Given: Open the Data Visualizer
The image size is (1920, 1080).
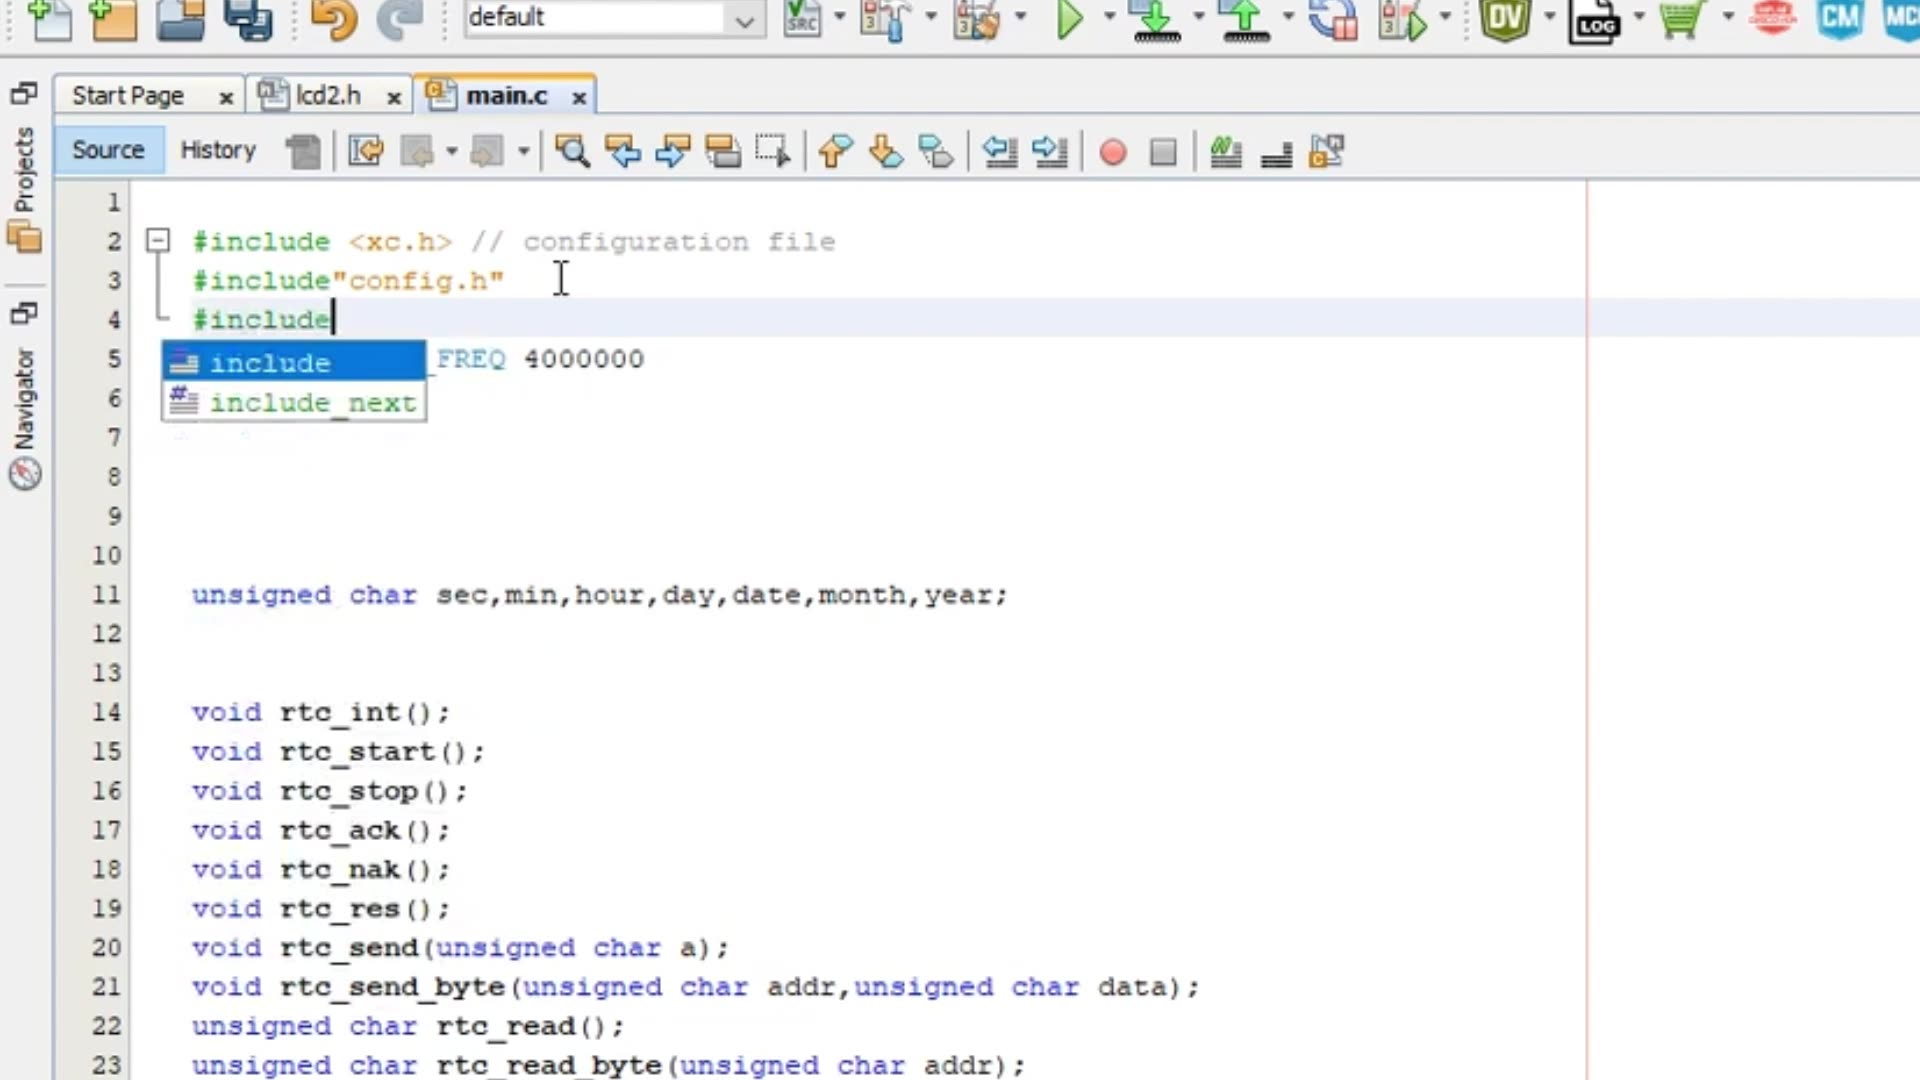Looking at the screenshot, I should (1505, 20).
